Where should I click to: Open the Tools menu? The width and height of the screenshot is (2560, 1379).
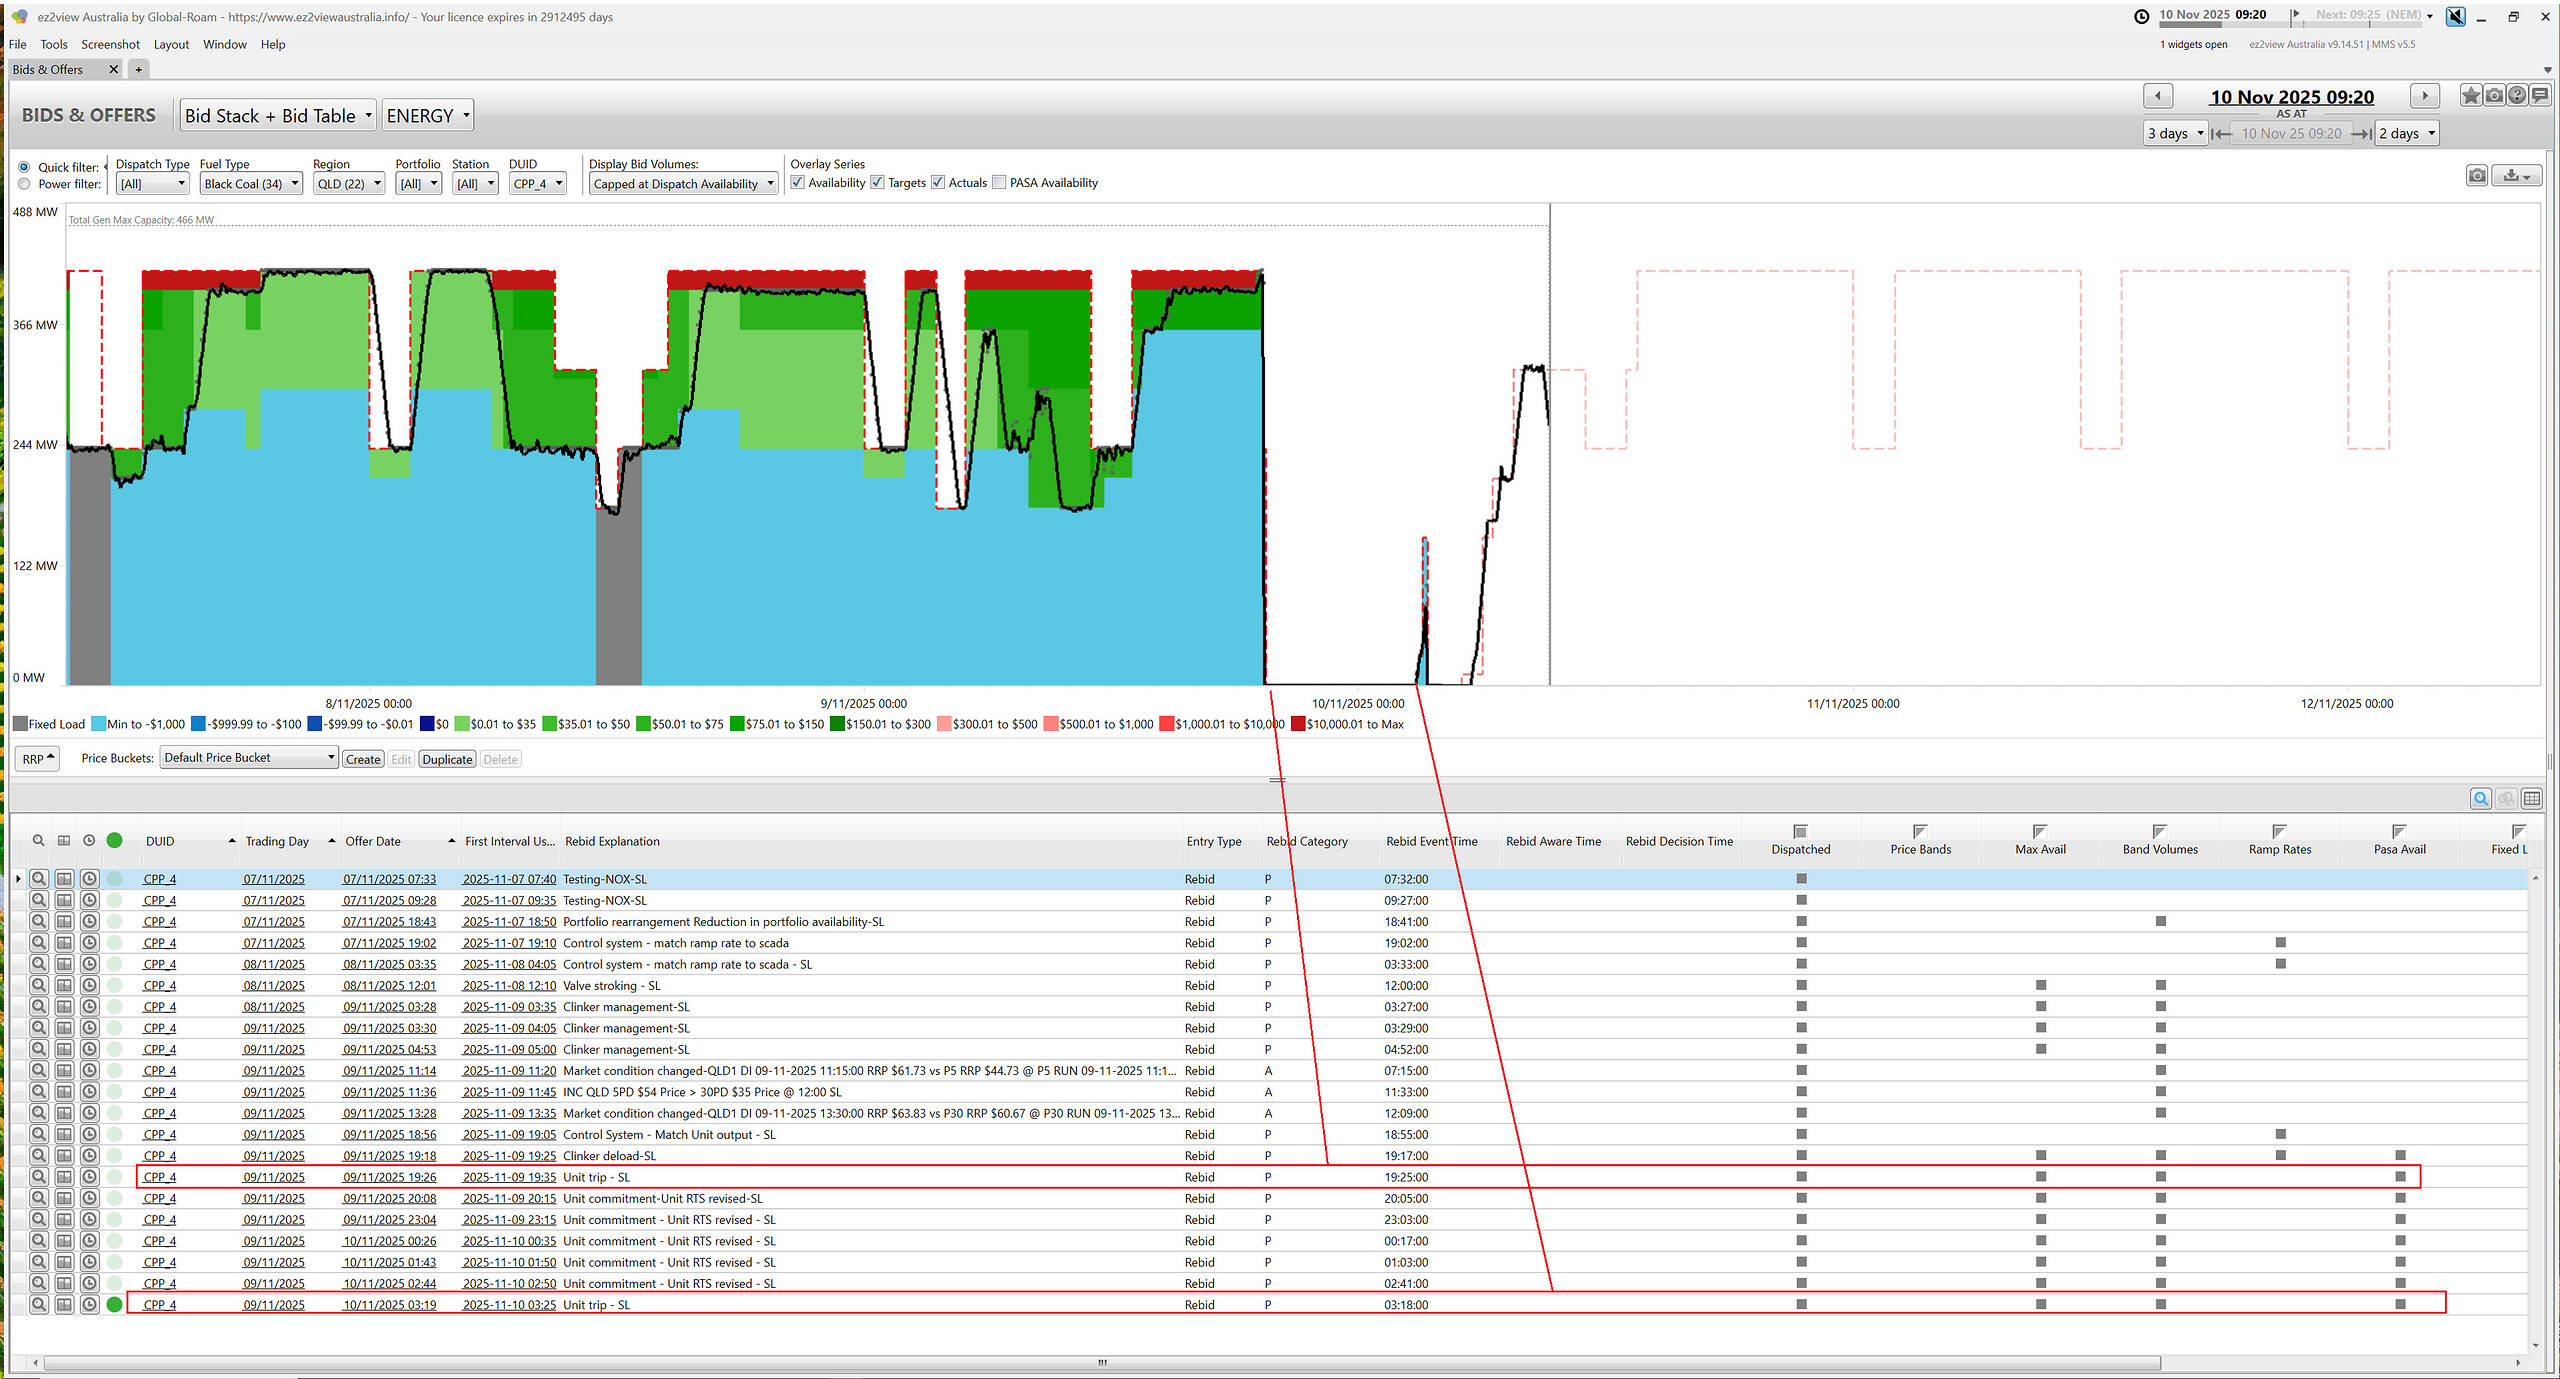[53, 44]
